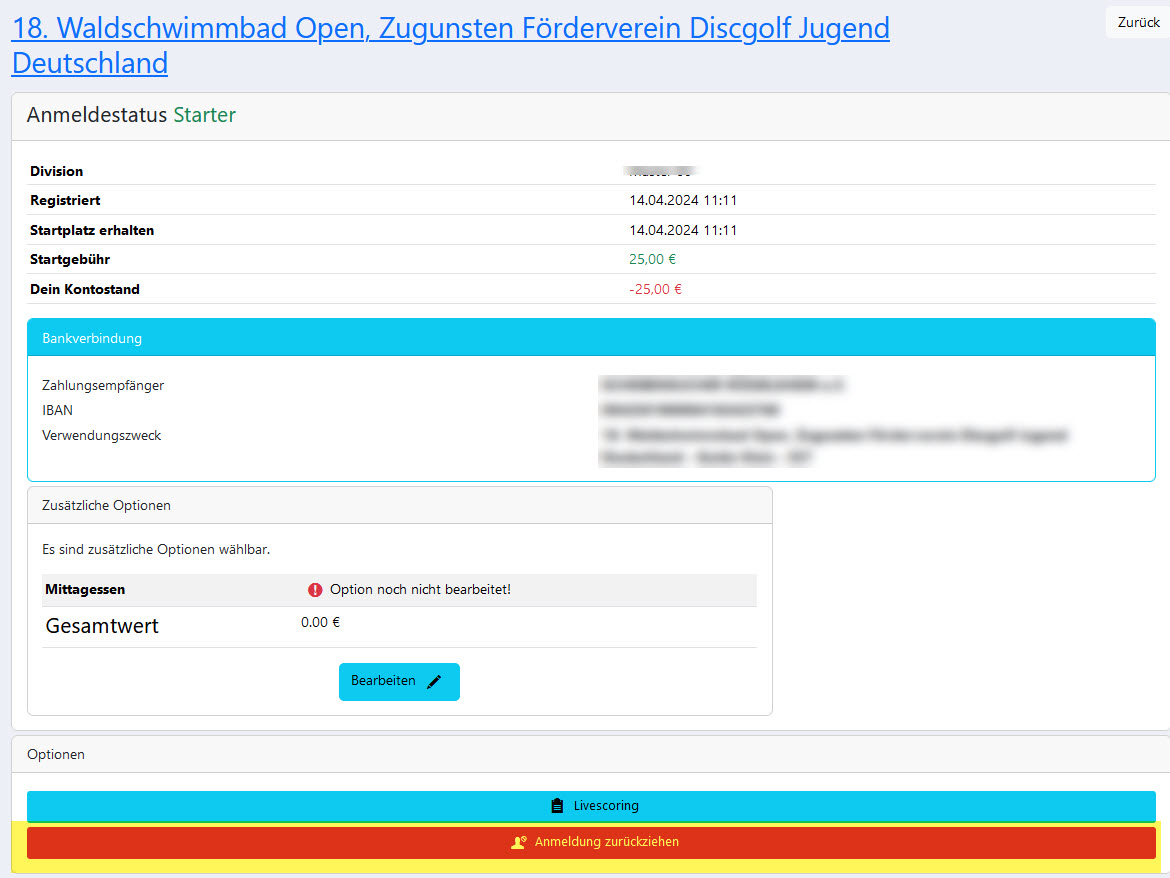
Task: Click the Bearbeiten button label
Action: (383, 681)
